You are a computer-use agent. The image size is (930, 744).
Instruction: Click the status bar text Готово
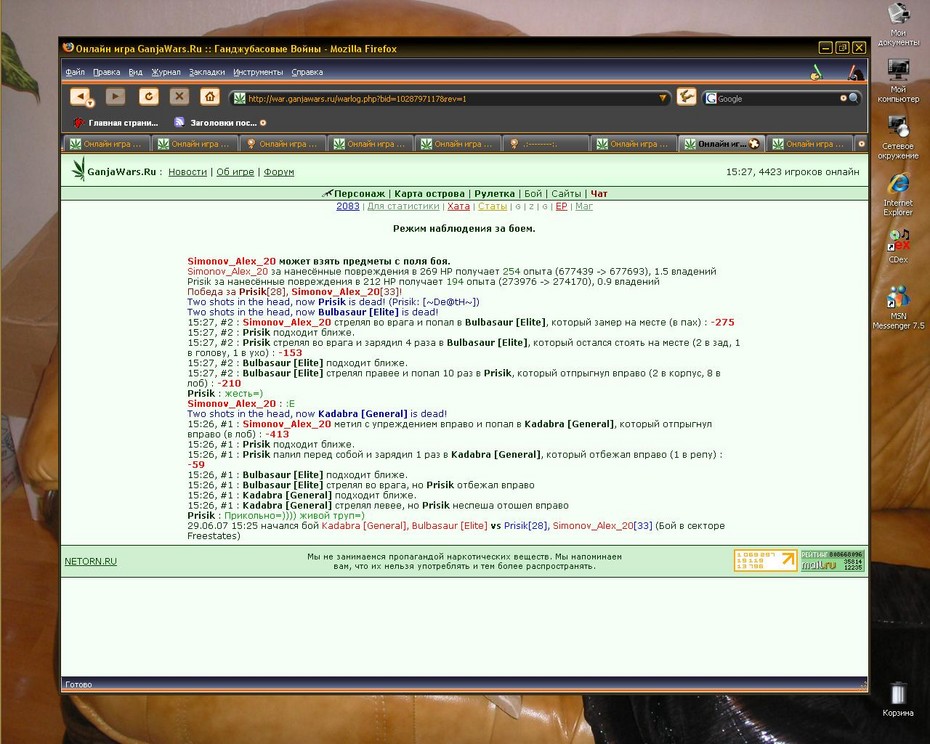[78, 684]
